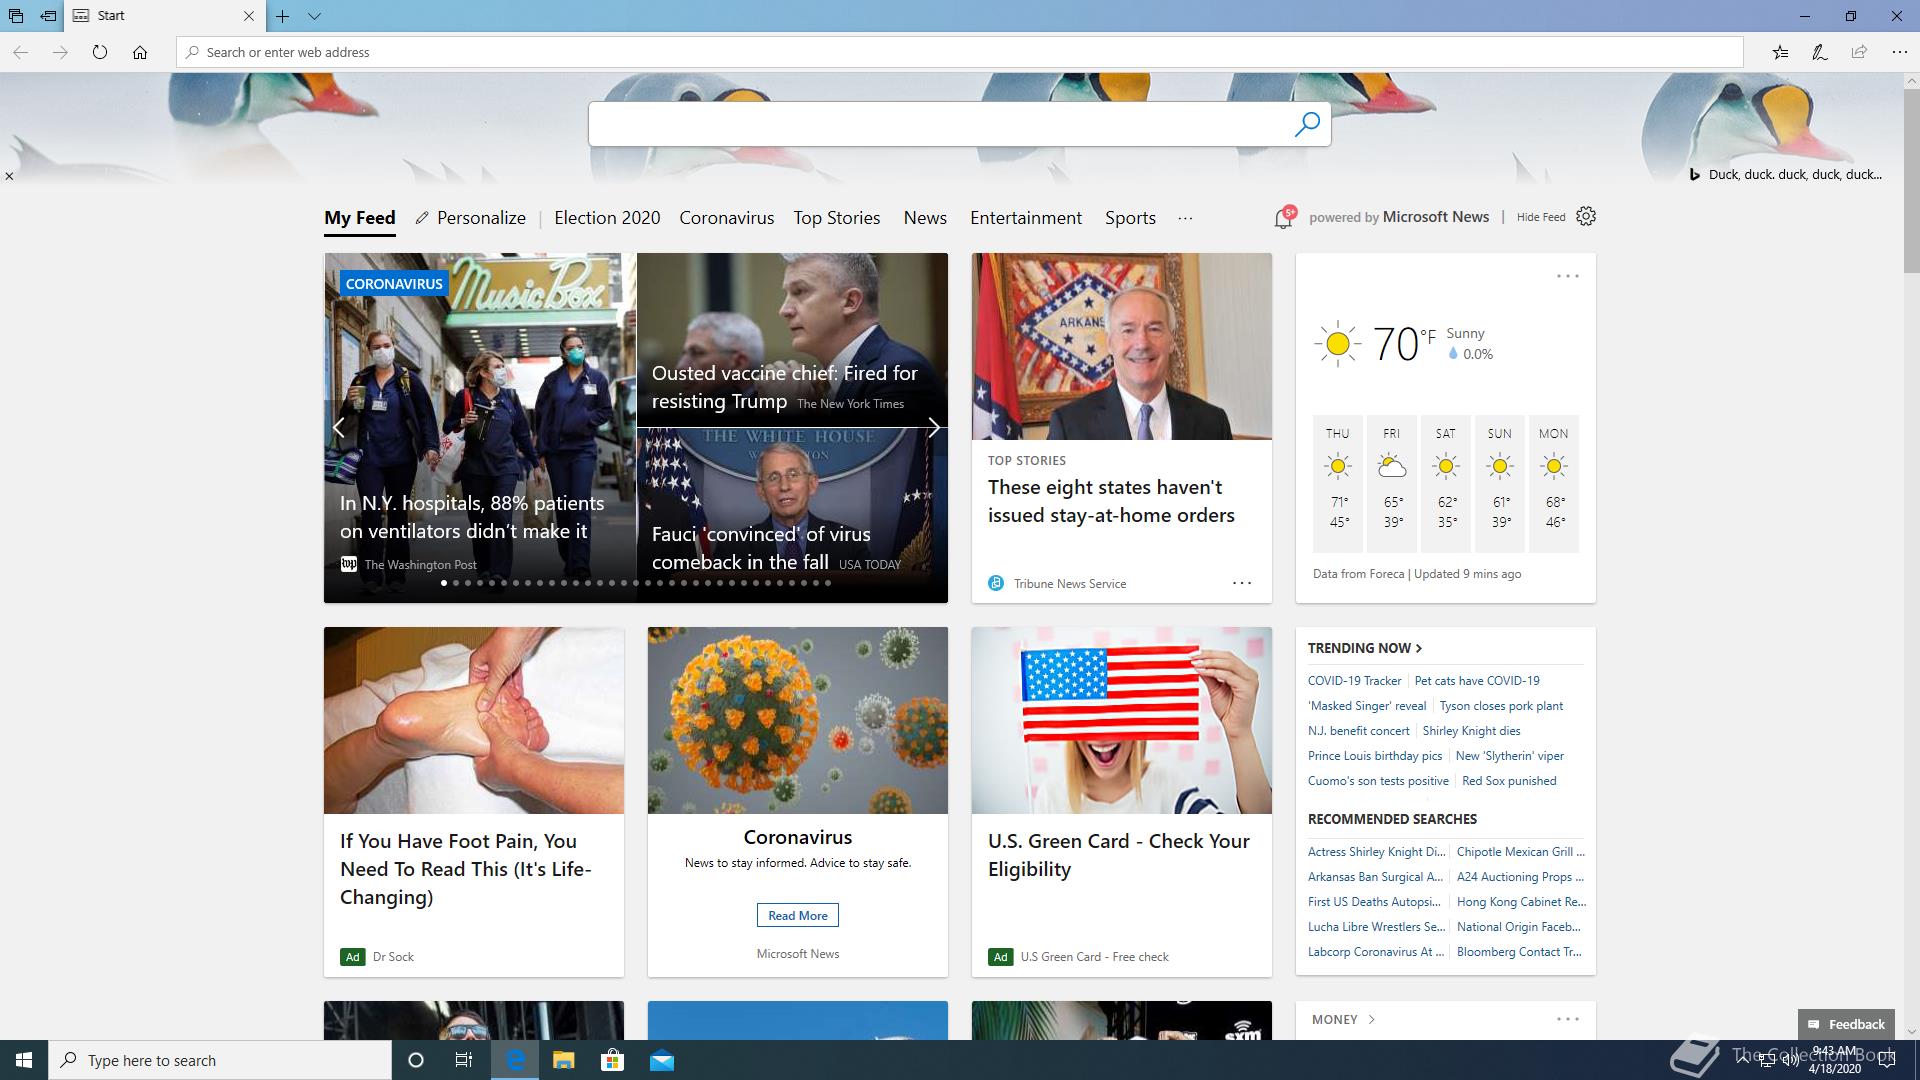Click Duck, duck Bing image caption

[1795, 174]
